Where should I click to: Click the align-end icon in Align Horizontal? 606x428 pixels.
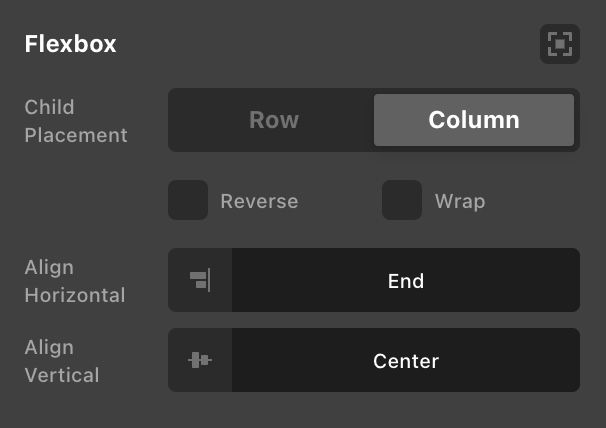(x=200, y=280)
